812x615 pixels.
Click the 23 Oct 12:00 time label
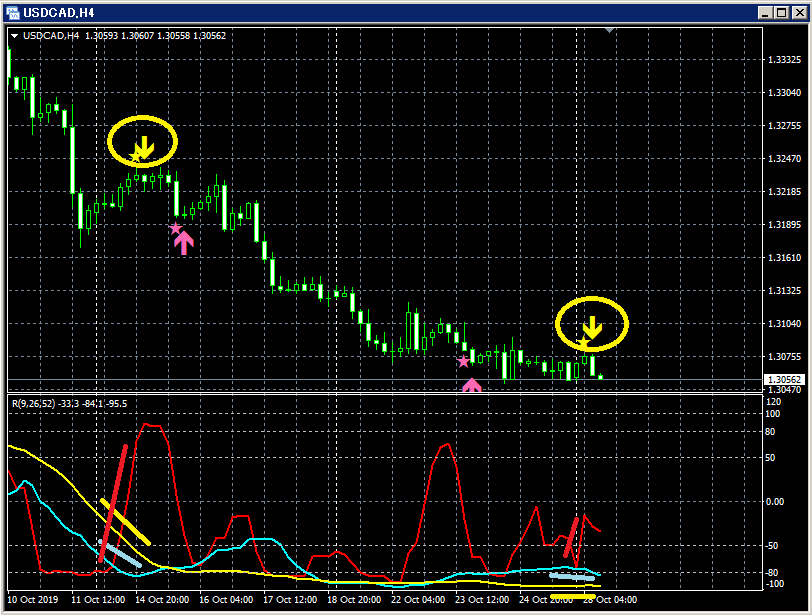(482, 599)
